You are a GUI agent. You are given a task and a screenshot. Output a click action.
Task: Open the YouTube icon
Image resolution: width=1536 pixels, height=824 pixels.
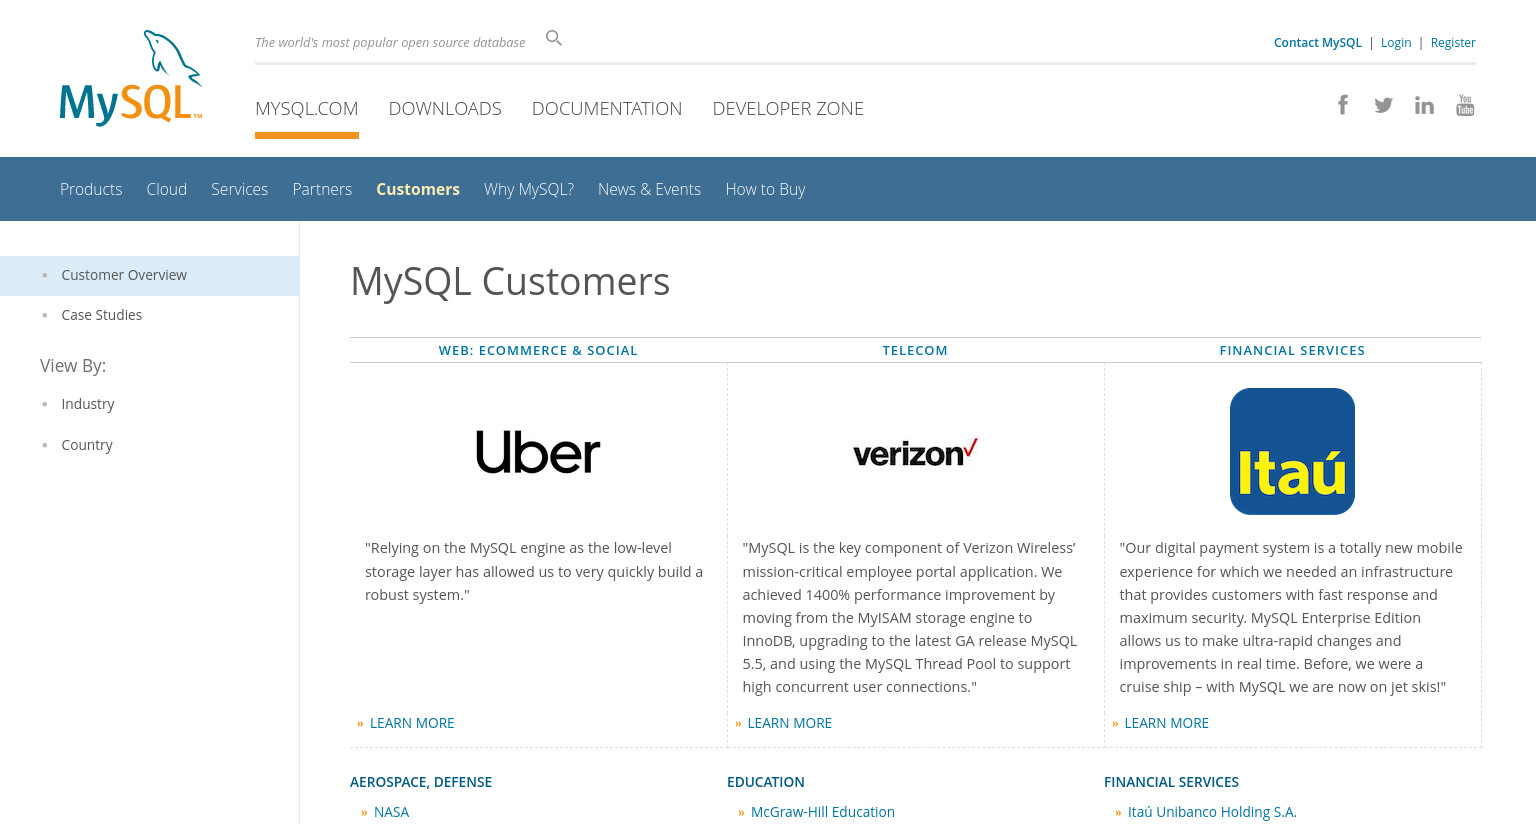click(x=1465, y=105)
